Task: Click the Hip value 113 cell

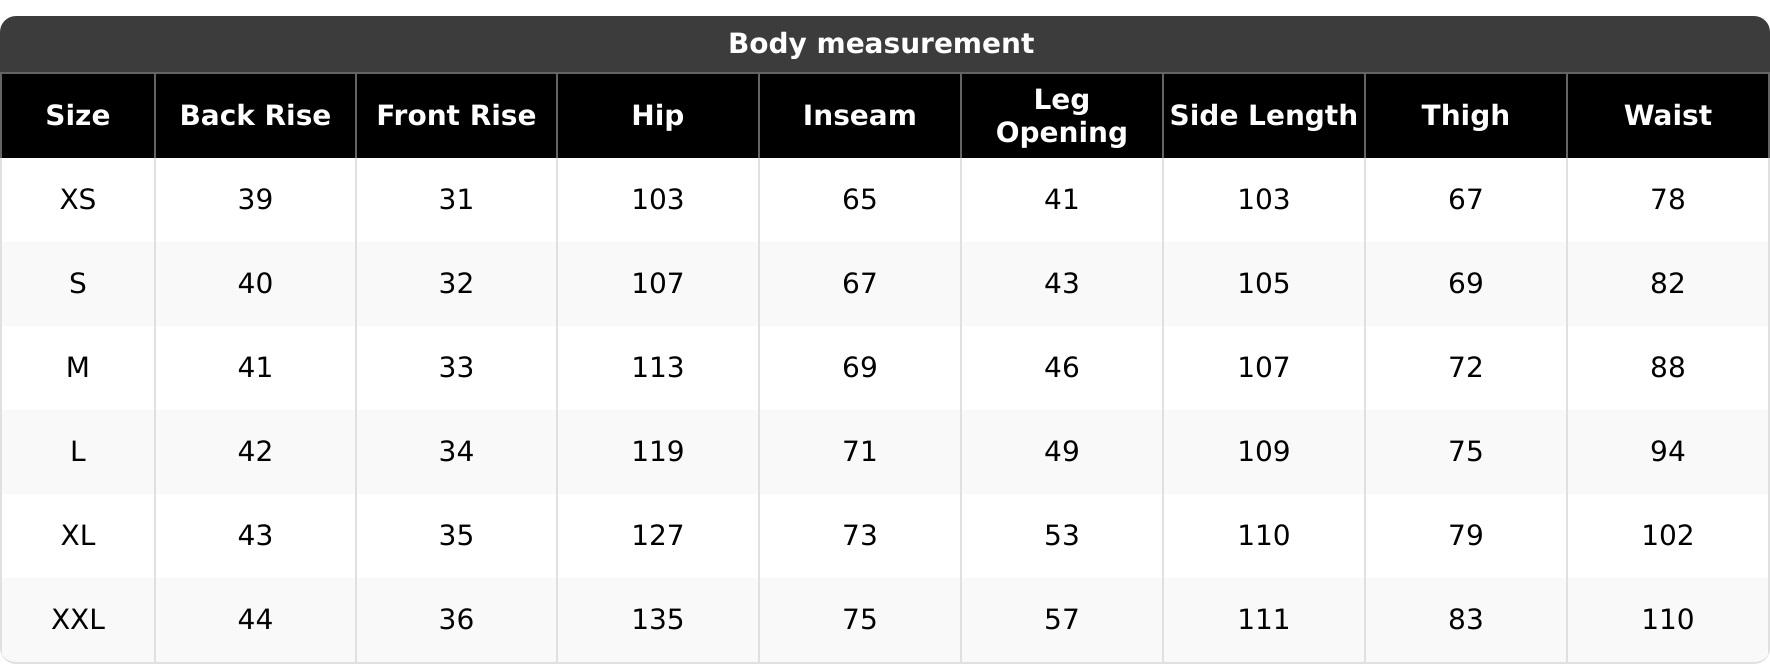Action: [658, 368]
